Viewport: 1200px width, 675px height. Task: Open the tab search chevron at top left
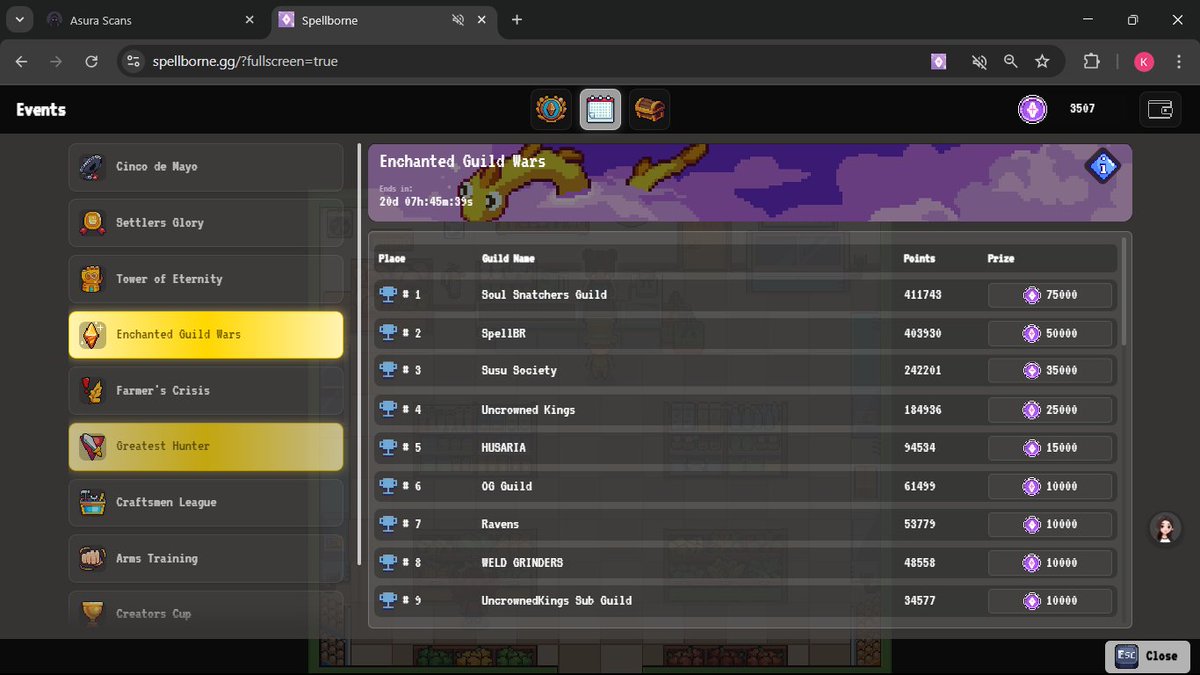[18, 18]
